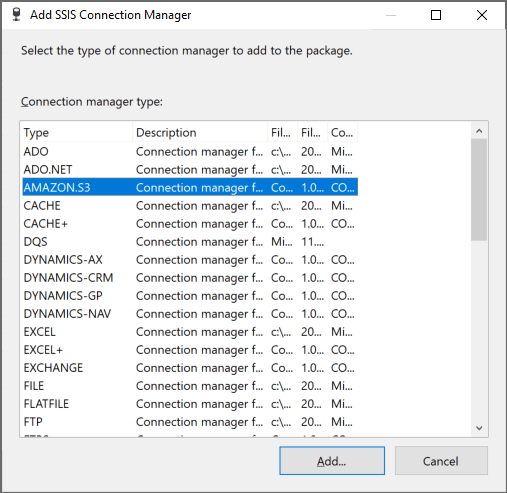
Task: Select the ADO connection manager type
Action: (x=190, y=152)
